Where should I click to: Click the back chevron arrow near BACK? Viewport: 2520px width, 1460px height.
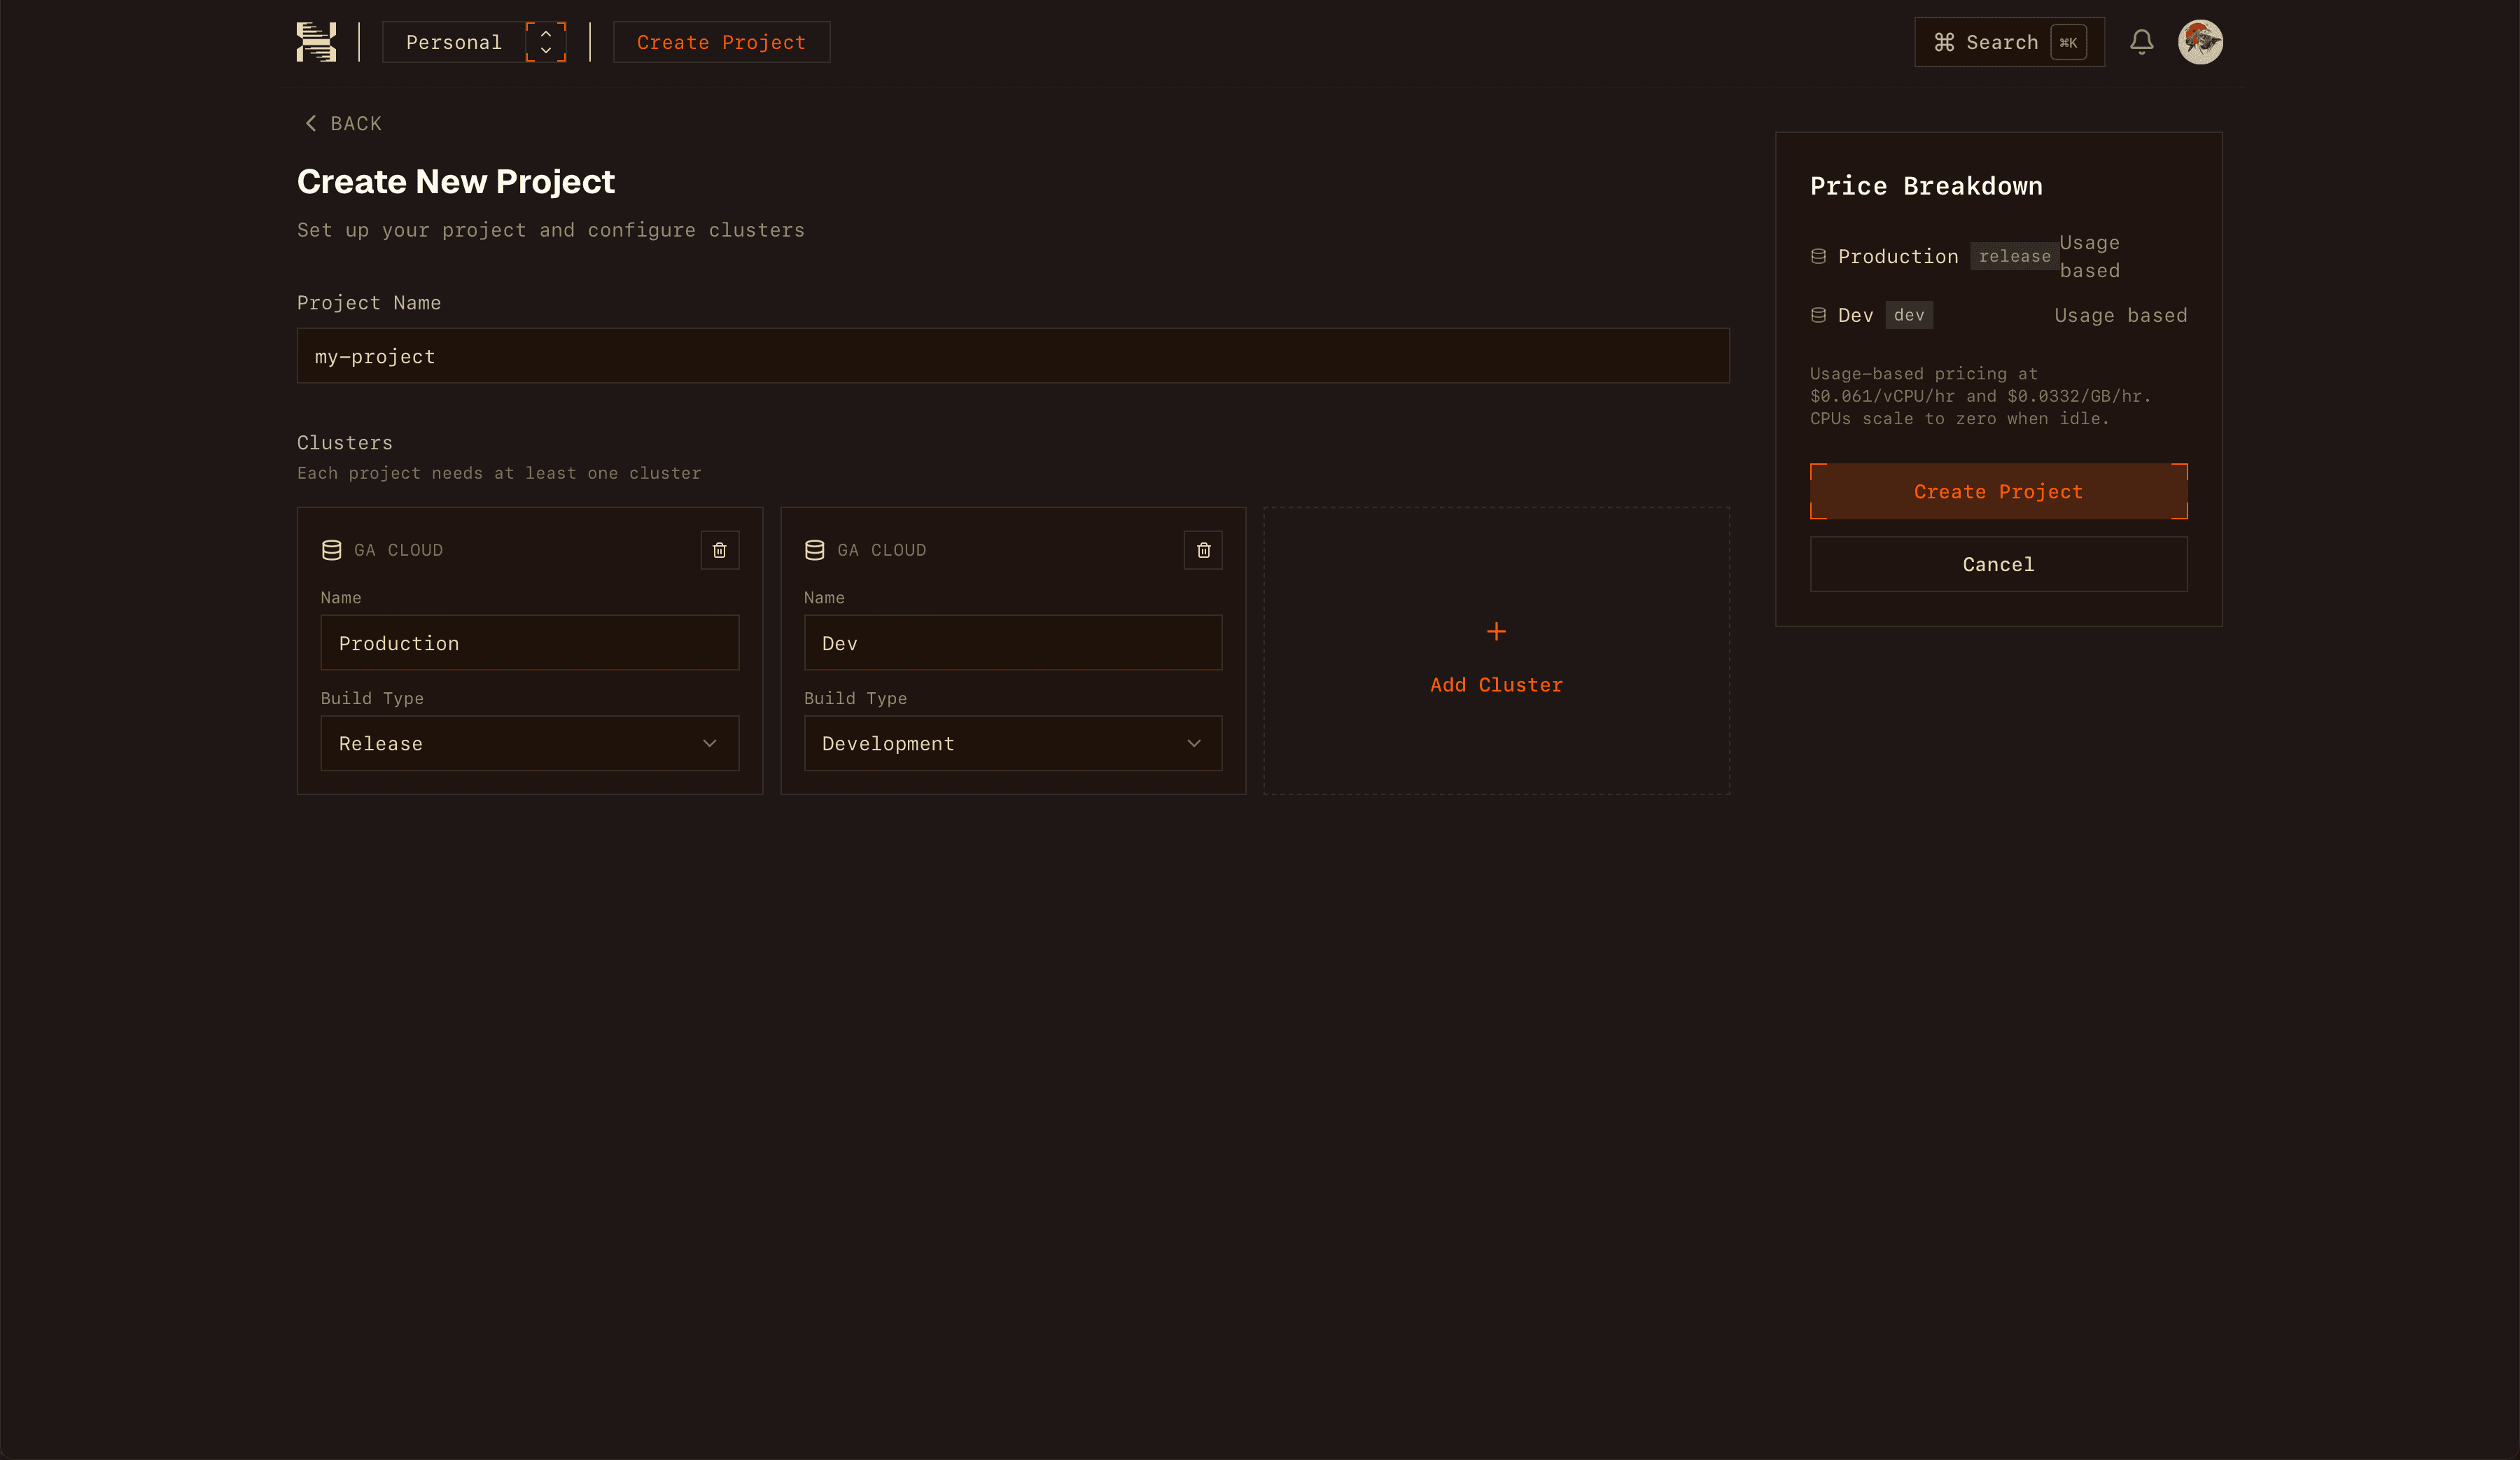point(311,123)
